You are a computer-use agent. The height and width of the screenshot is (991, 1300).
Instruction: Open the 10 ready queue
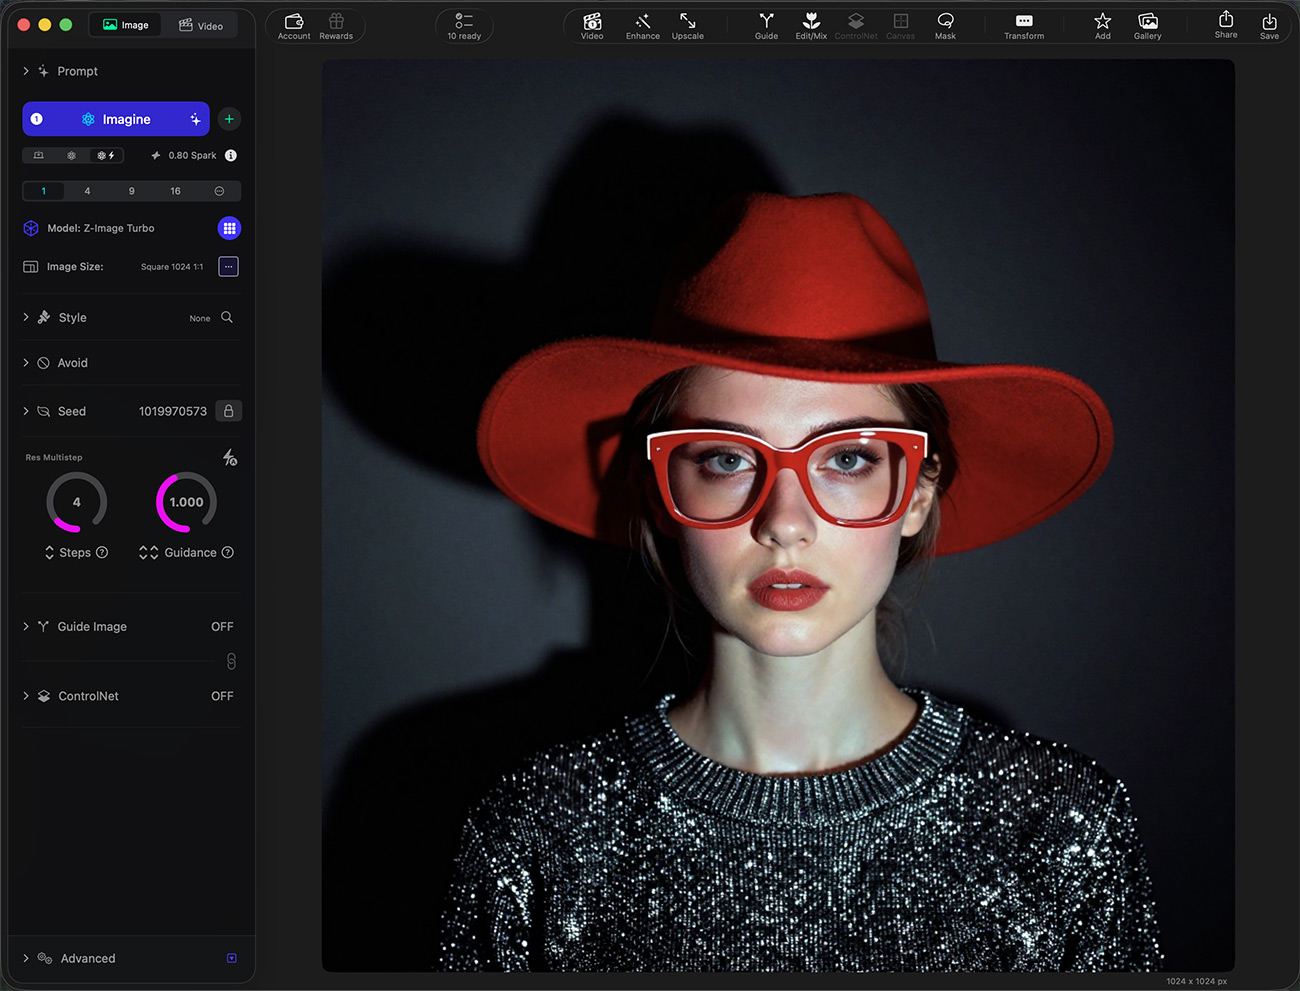pyautogui.click(x=464, y=26)
